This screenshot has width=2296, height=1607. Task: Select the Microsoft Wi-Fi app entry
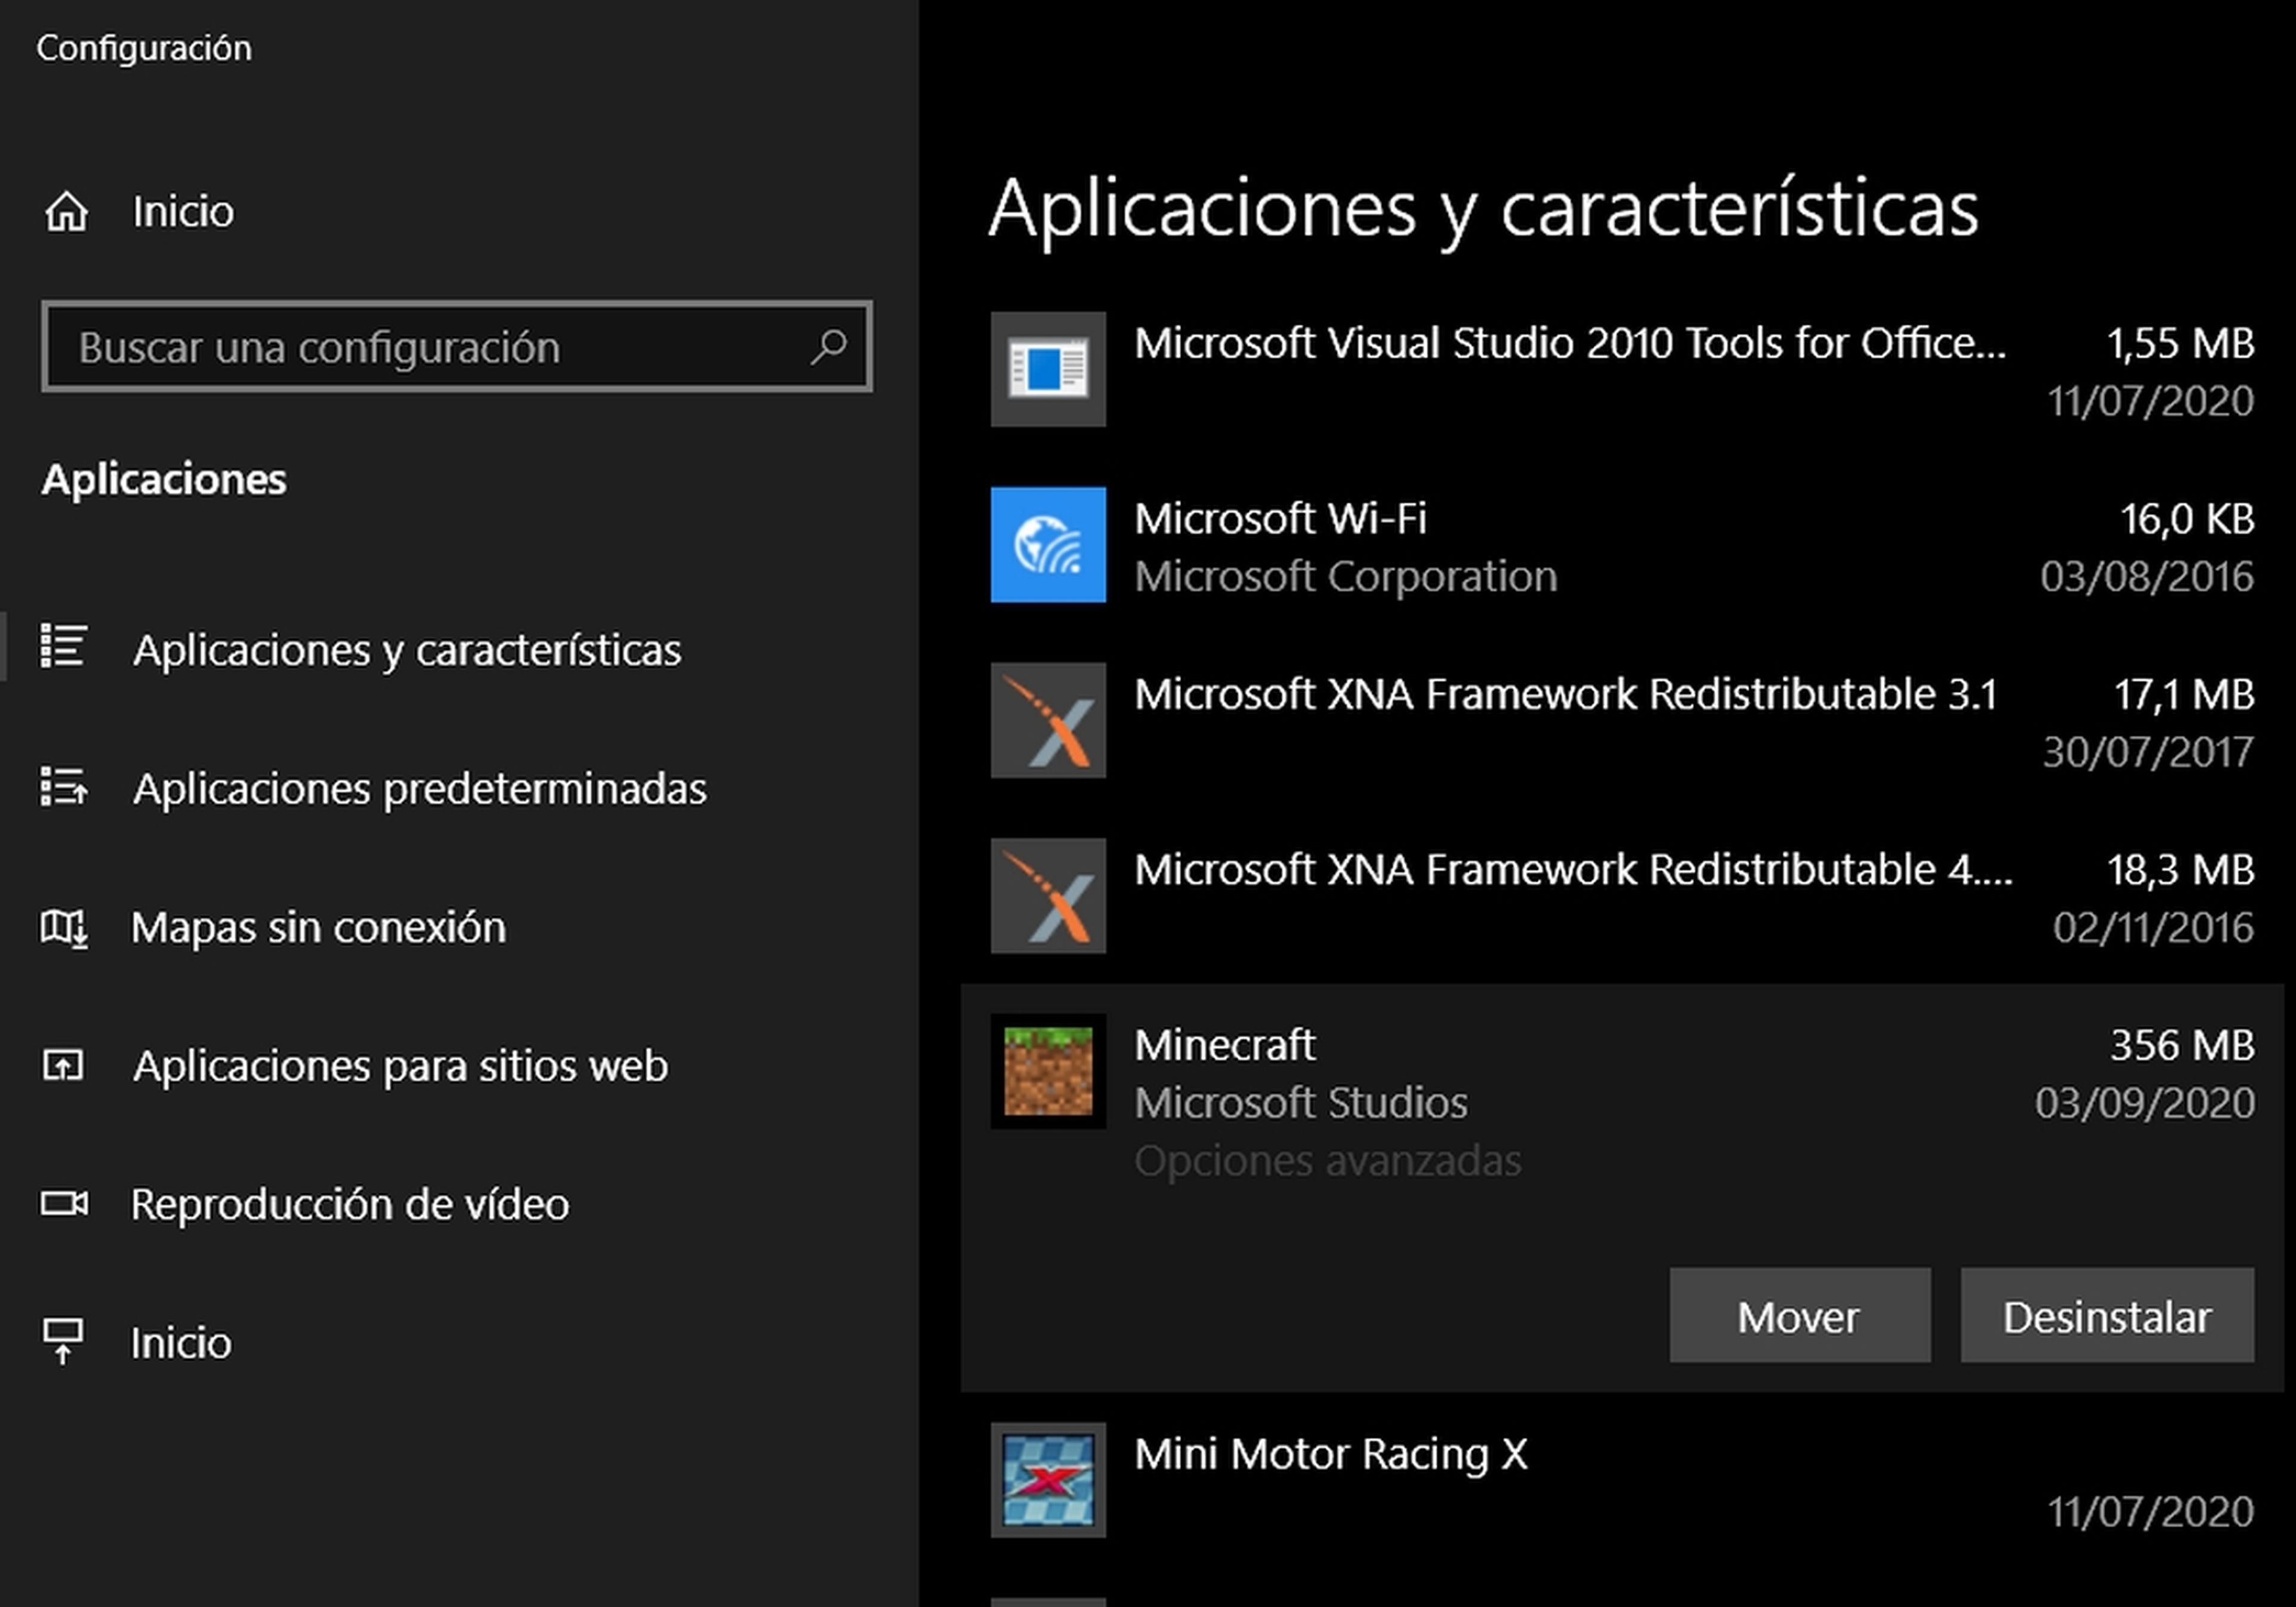click(1622, 545)
